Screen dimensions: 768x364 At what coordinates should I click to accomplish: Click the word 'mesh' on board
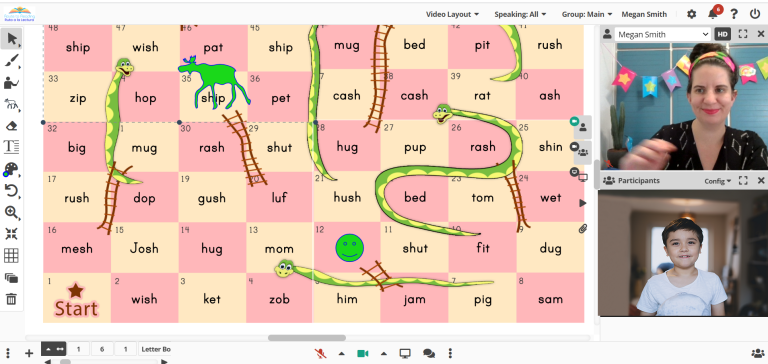[x=77, y=249]
